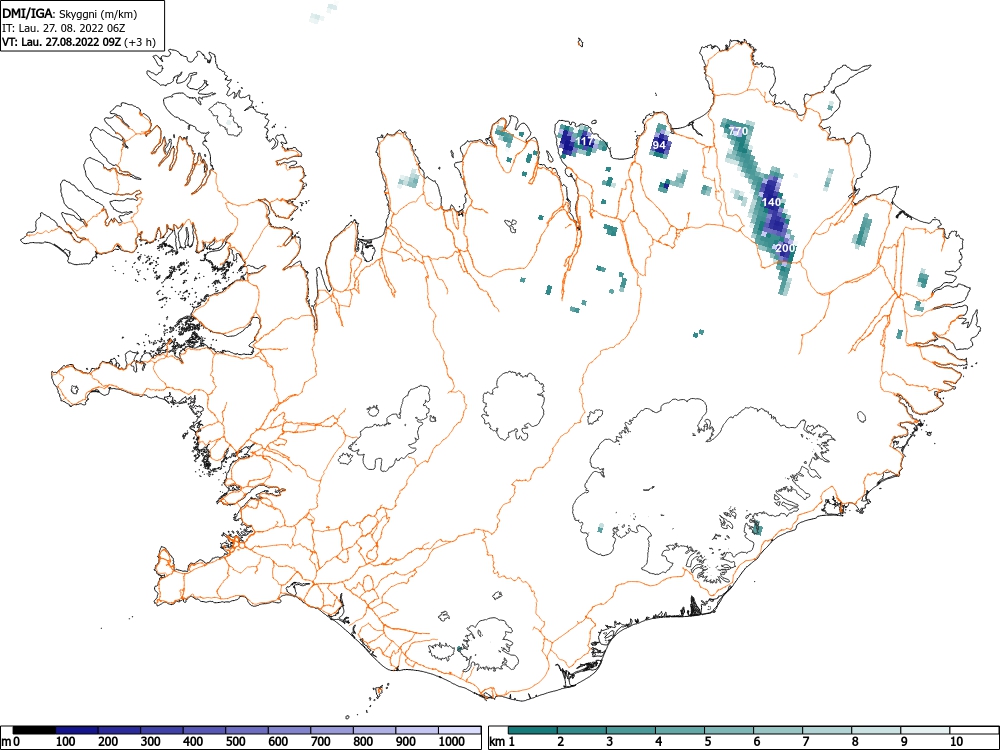Select the 400–500 m legend swatch
This screenshot has height=750, width=1000.
(x=205, y=730)
